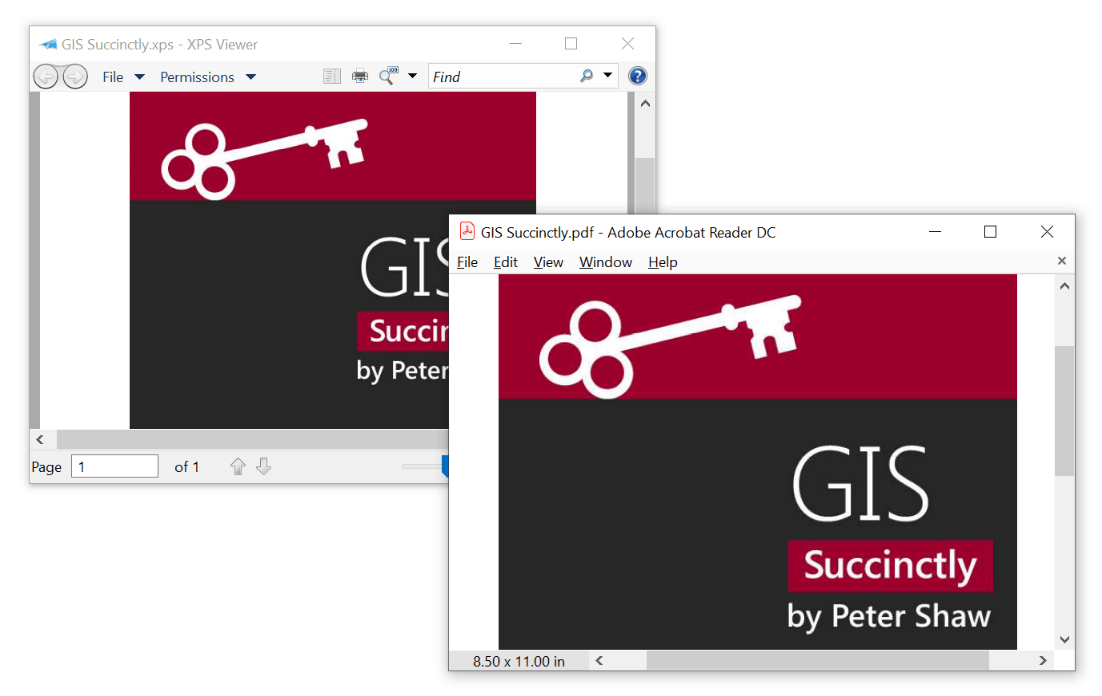This screenshot has height=696, width=1102.
Task: Click the Find search magnifier icon
Action: [587, 75]
